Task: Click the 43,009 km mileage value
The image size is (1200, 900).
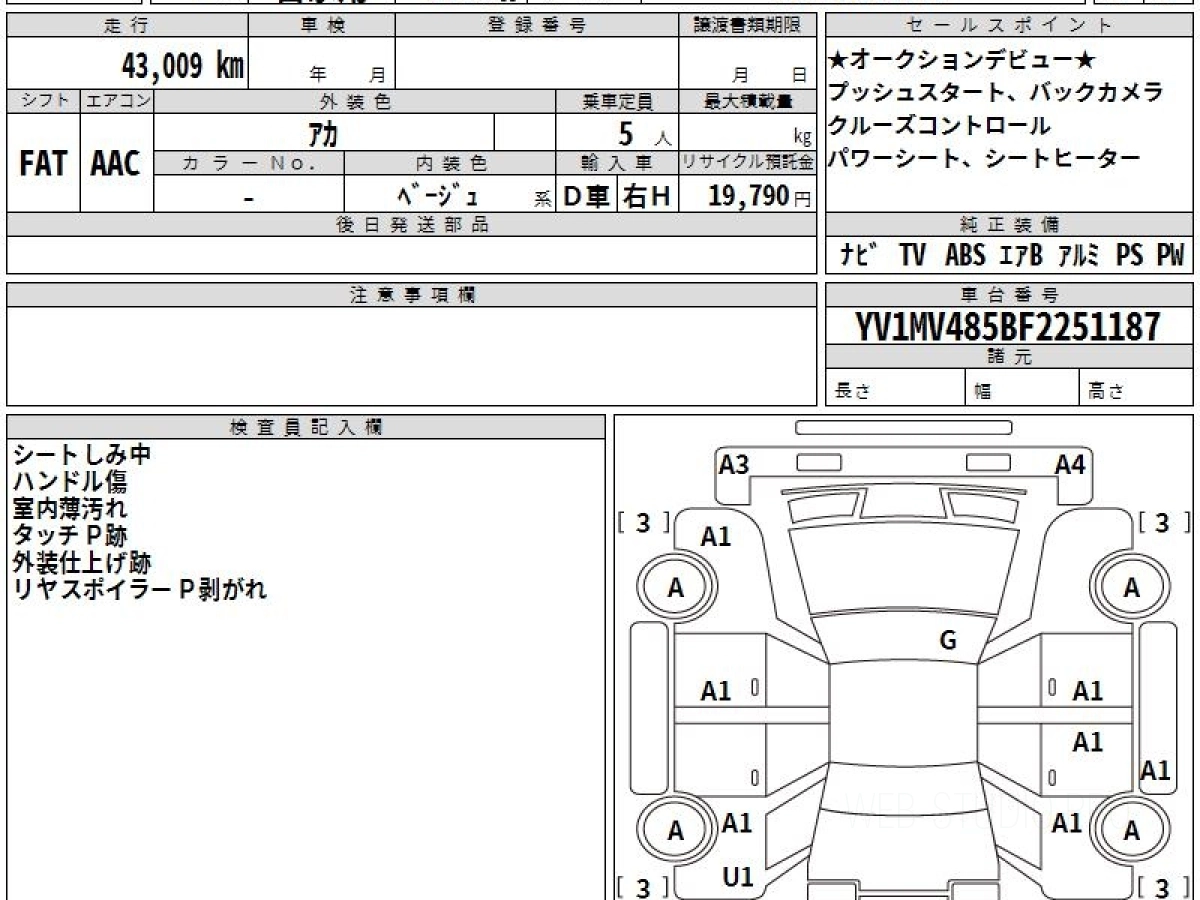Action: pyautogui.click(x=183, y=66)
